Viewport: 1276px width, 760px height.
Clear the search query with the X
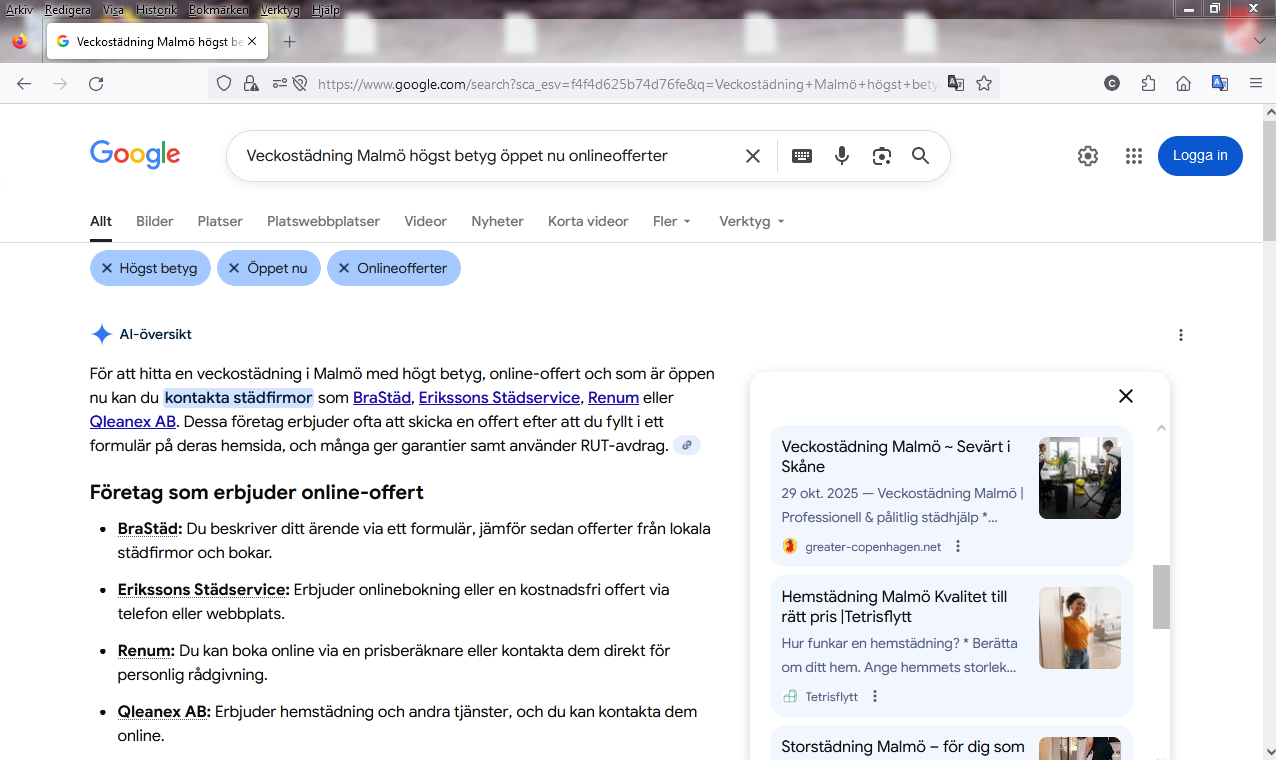(x=753, y=156)
